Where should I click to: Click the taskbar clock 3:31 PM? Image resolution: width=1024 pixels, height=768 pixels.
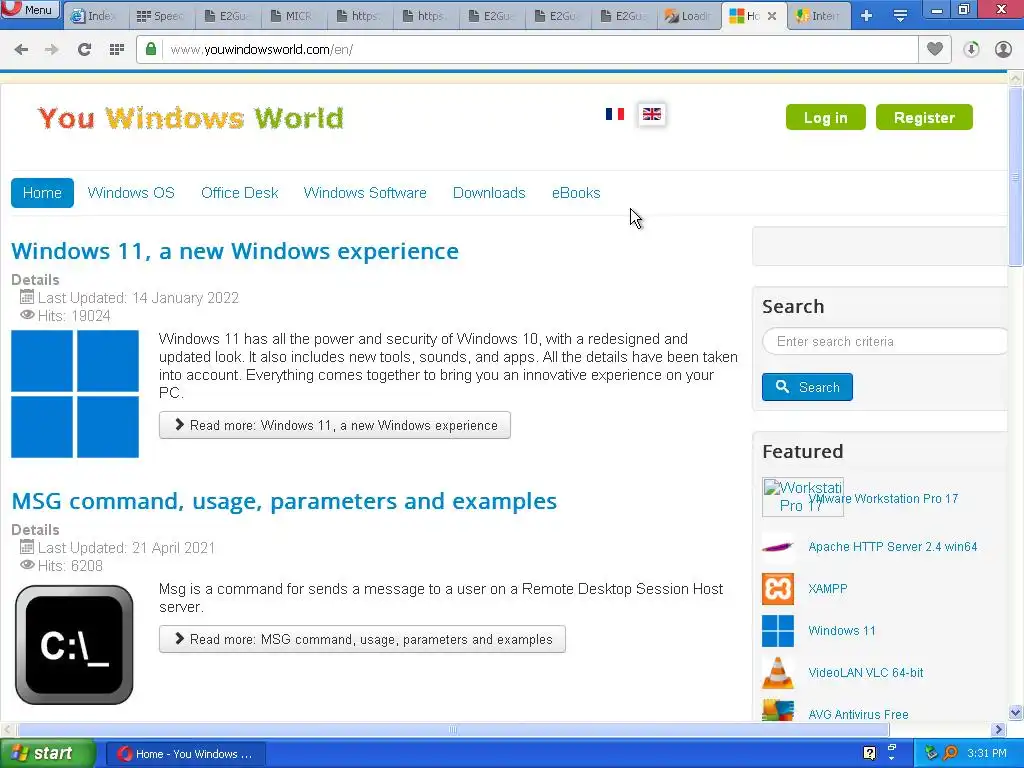987,754
